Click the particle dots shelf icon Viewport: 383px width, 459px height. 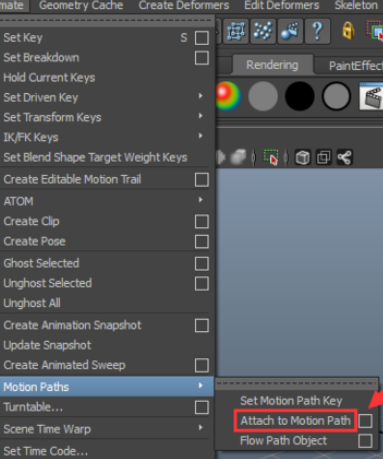[263, 31]
